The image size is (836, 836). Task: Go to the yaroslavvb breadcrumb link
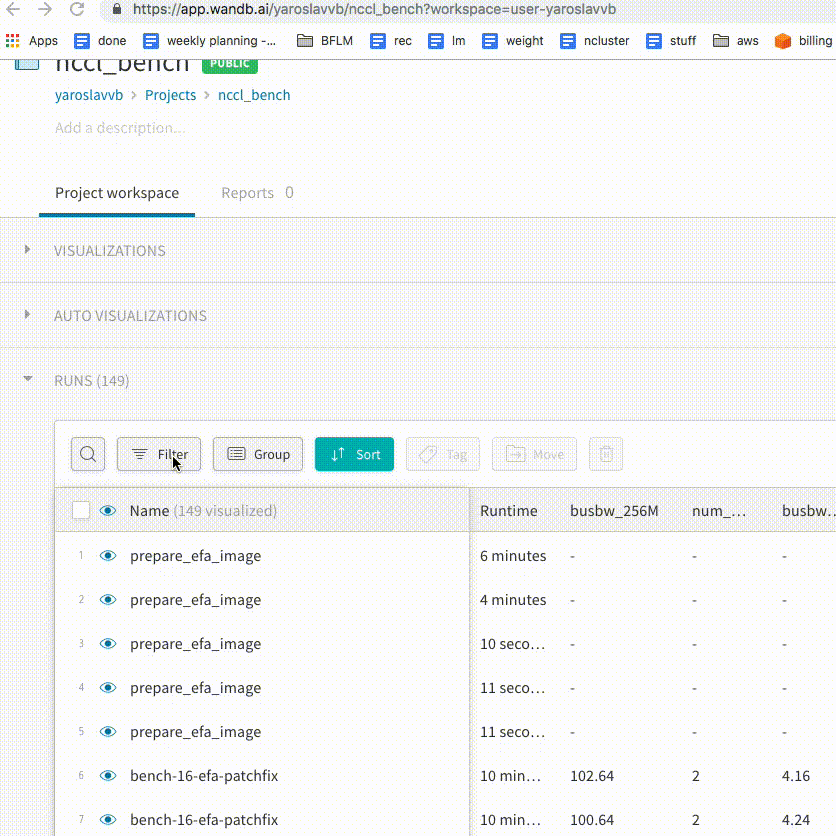pyautogui.click(x=89, y=95)
